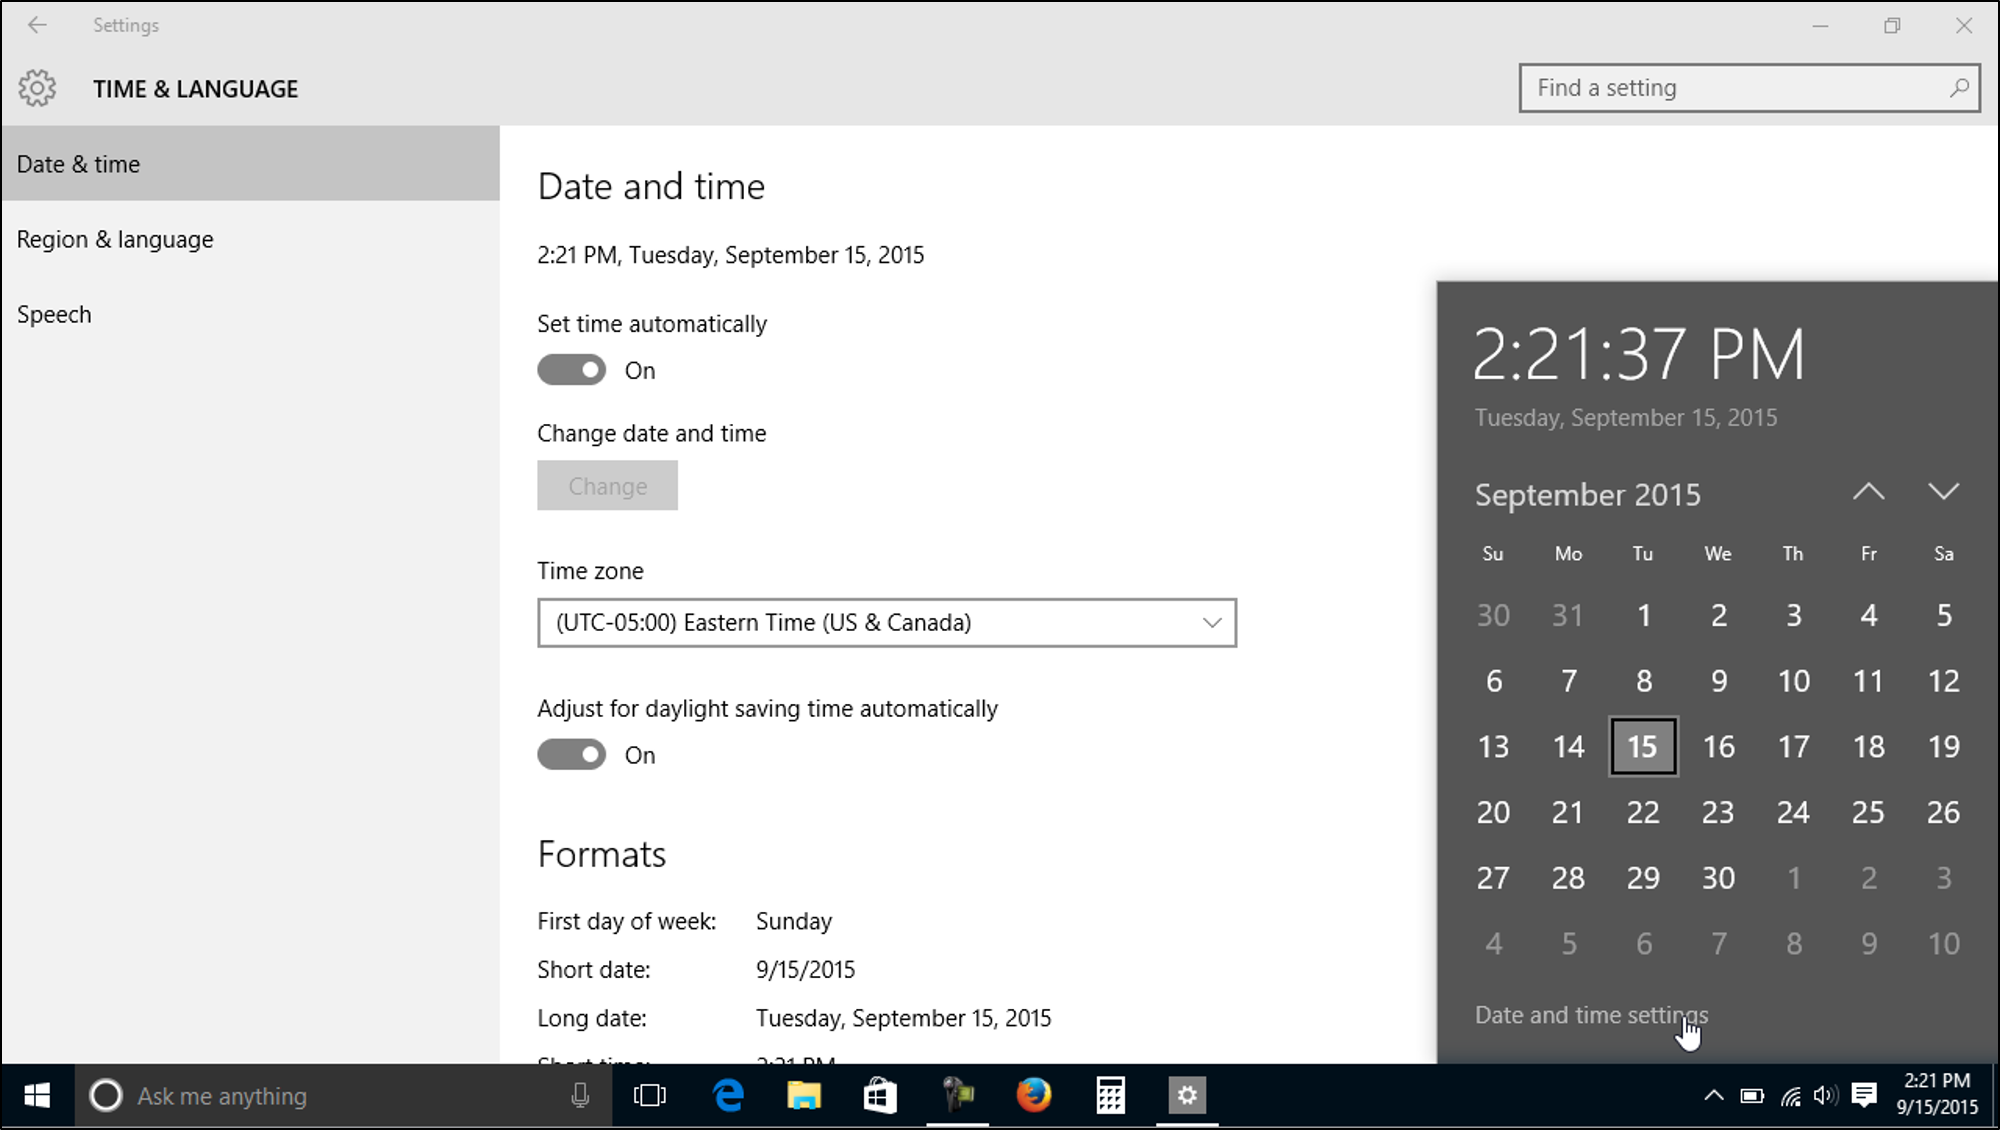Viewport: 2000px width, 1130px height.
Task: Click the speaker/volume icon in system tray
Action: click(x=1824, y=1094)
